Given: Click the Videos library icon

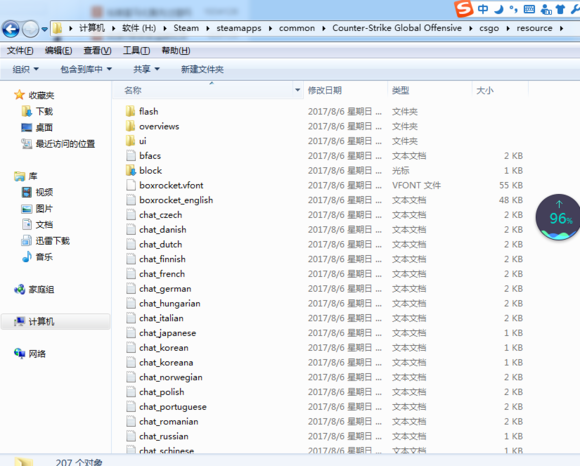Looking at the screenshot, I should (27, 192).
